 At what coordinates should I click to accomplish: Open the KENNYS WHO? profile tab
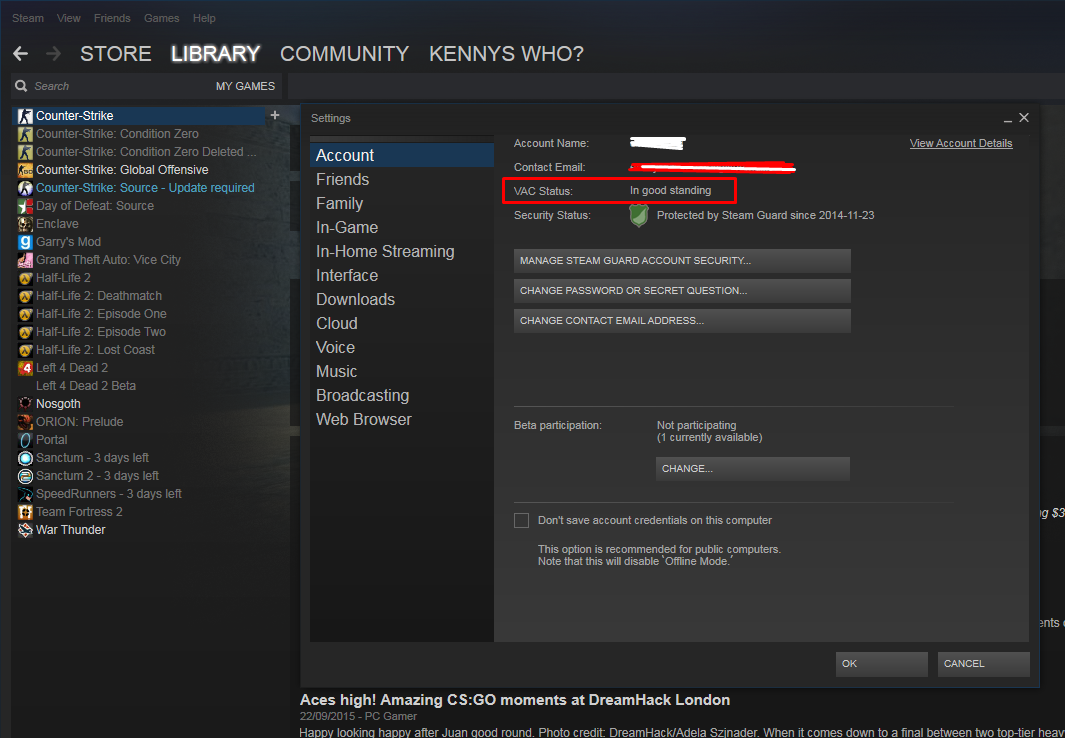(x=507, y=54)
